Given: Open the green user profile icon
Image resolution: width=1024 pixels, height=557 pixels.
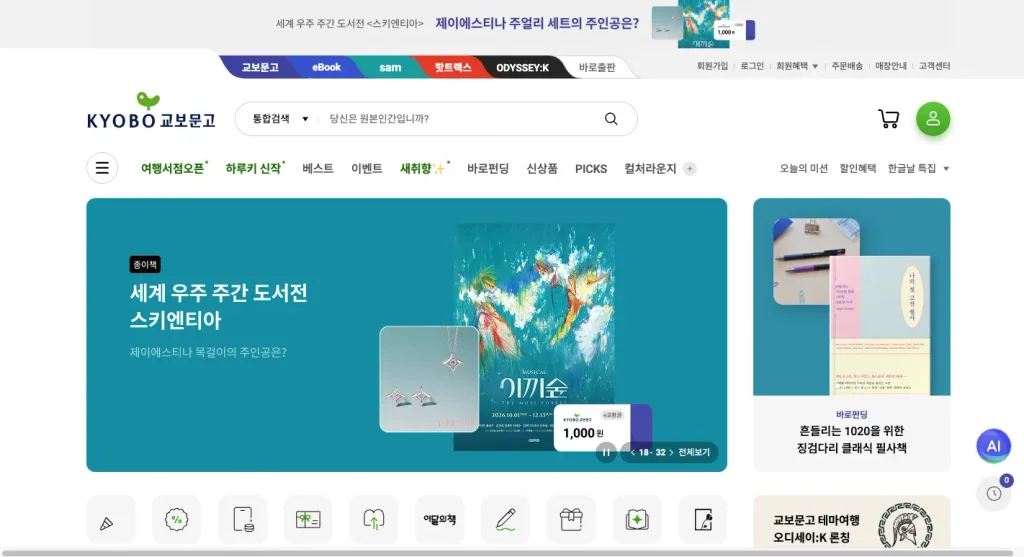Looking at the screenshot, I should [x=933, y=119].
